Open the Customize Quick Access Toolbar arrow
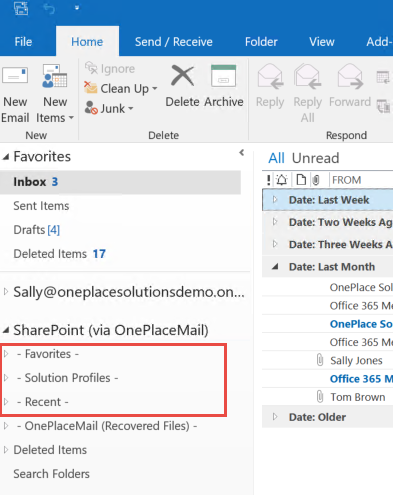This screenshot has height=495, width=393. tap(77, 8)
